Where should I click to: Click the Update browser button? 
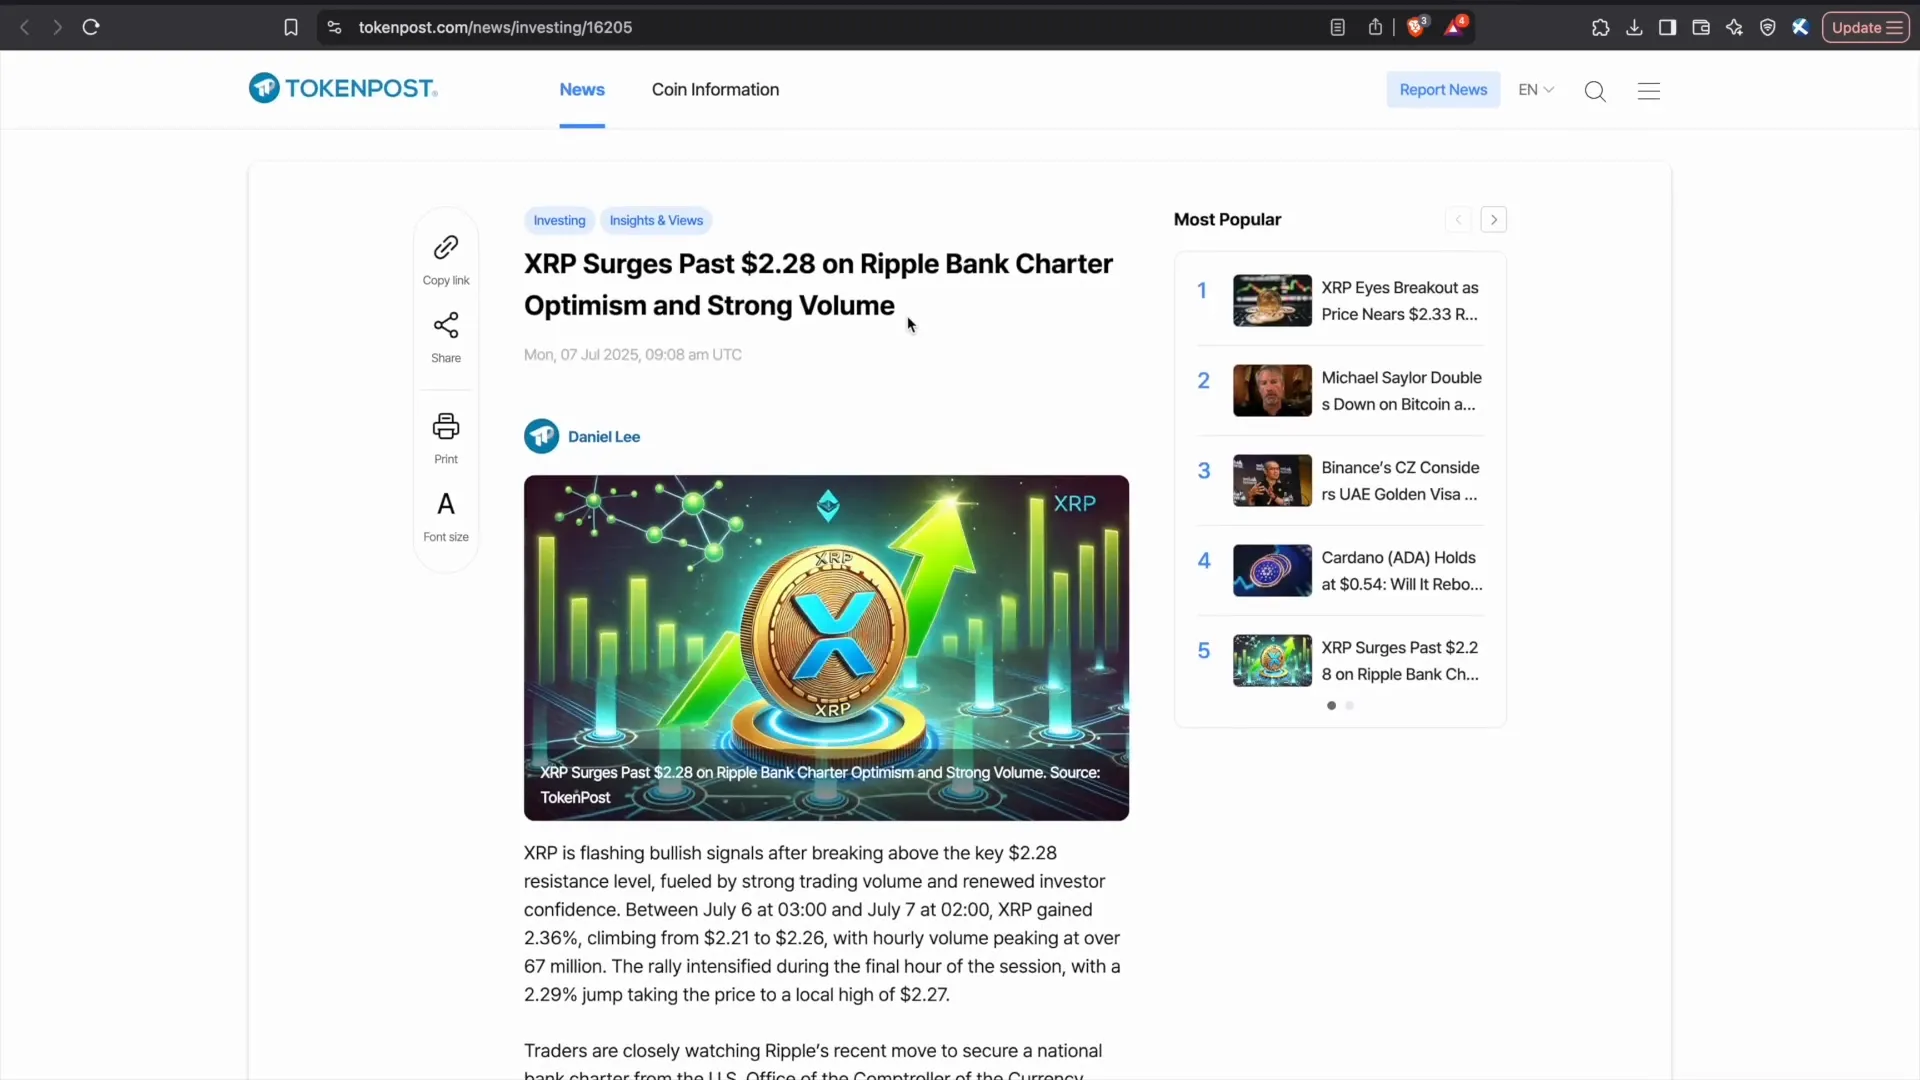1866,27
